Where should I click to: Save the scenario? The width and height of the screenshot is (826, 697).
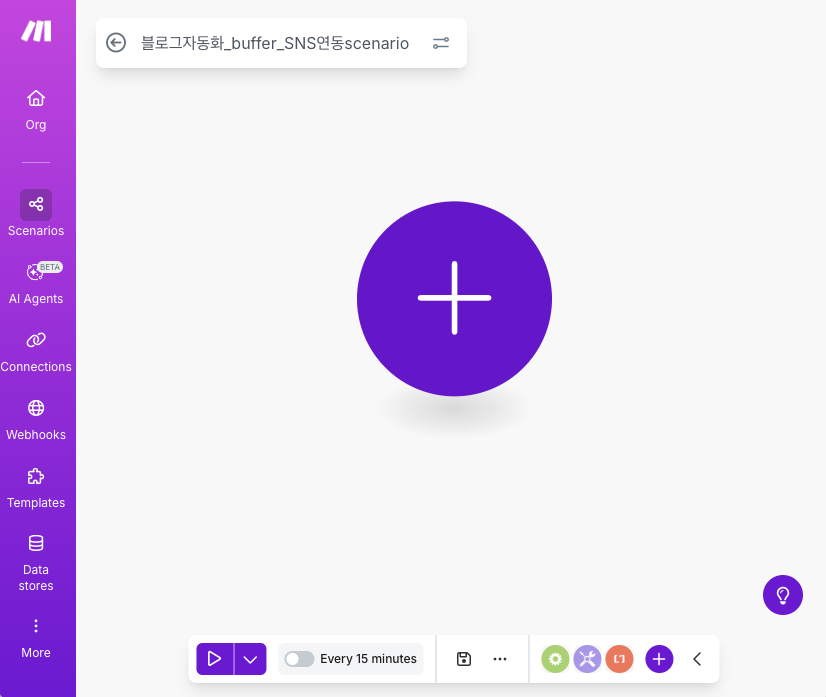(464, 659)
